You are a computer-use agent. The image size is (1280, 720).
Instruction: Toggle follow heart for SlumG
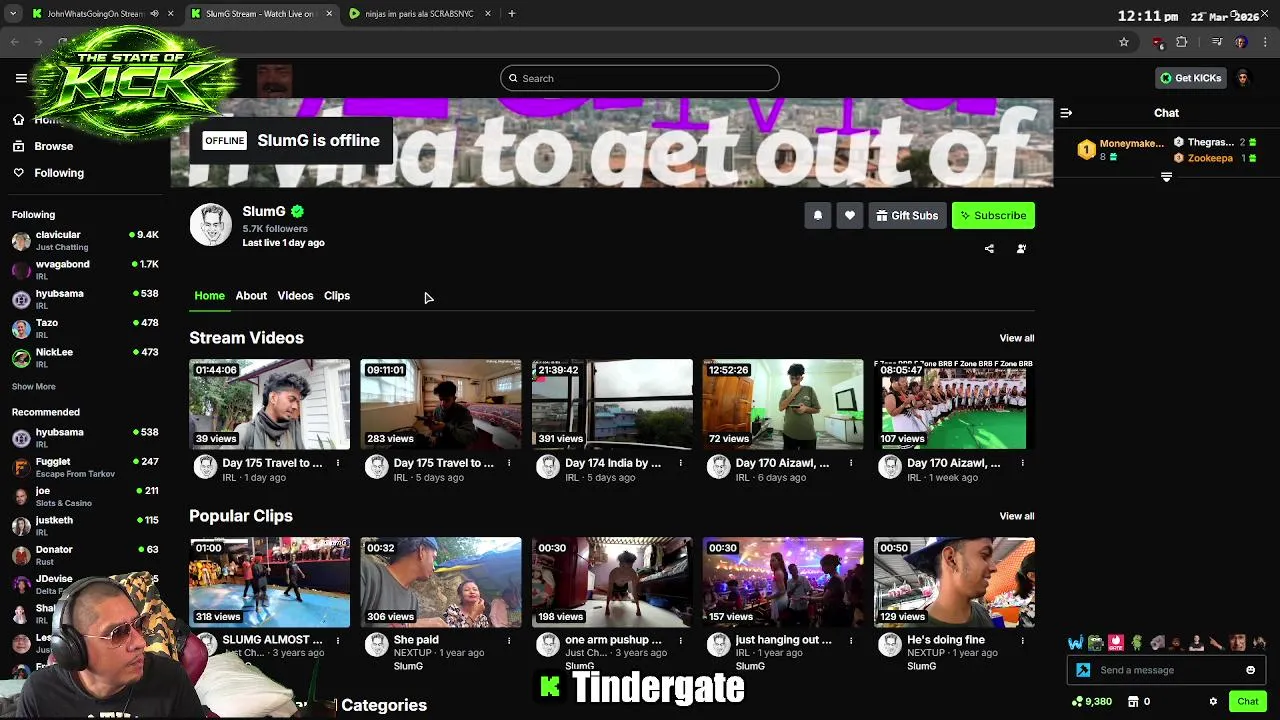click(849, 215)
